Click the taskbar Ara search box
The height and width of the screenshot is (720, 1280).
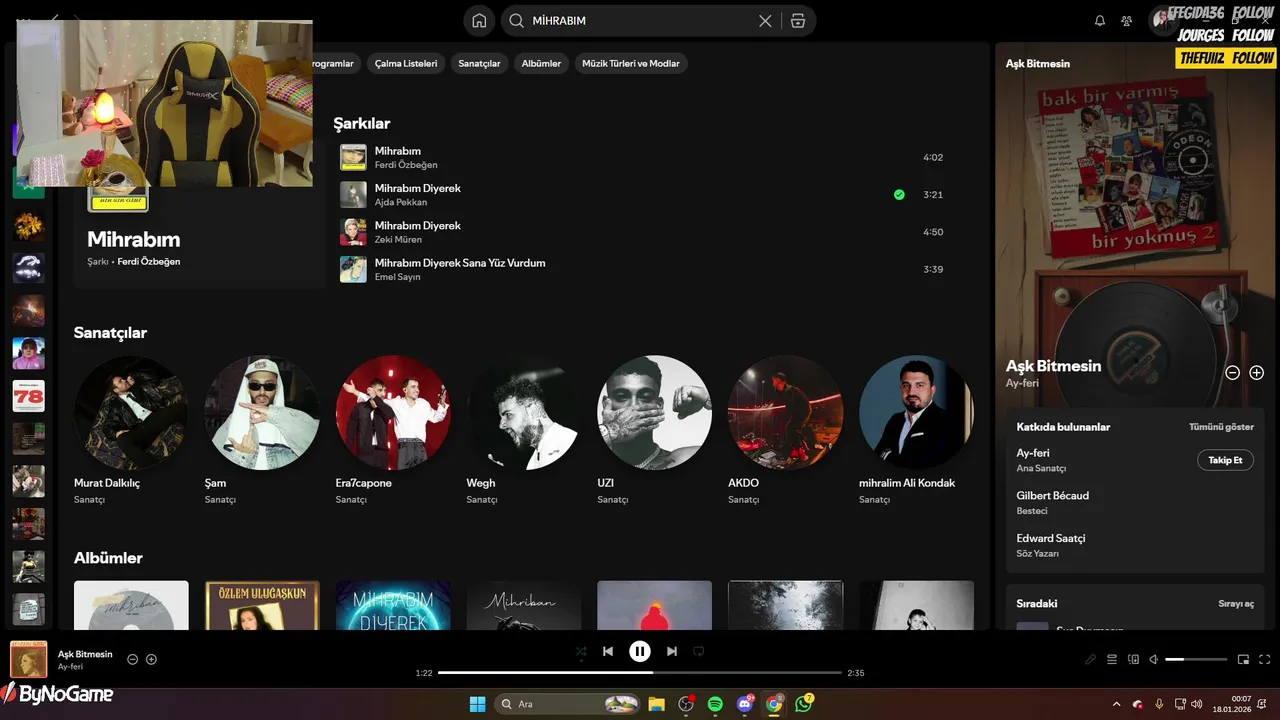click(567, 704)
